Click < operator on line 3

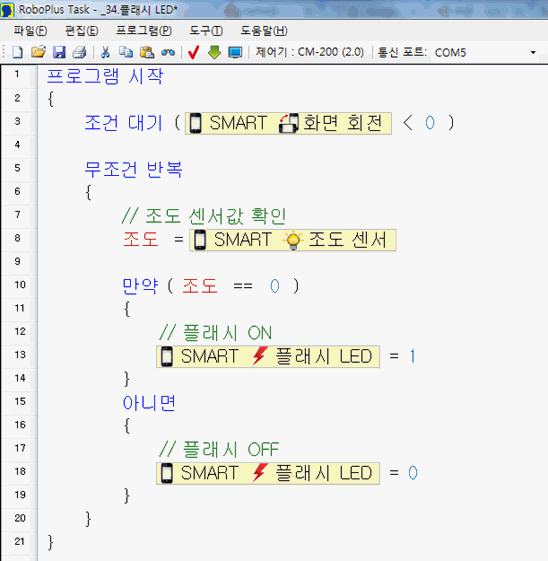[x=407, y=123]
